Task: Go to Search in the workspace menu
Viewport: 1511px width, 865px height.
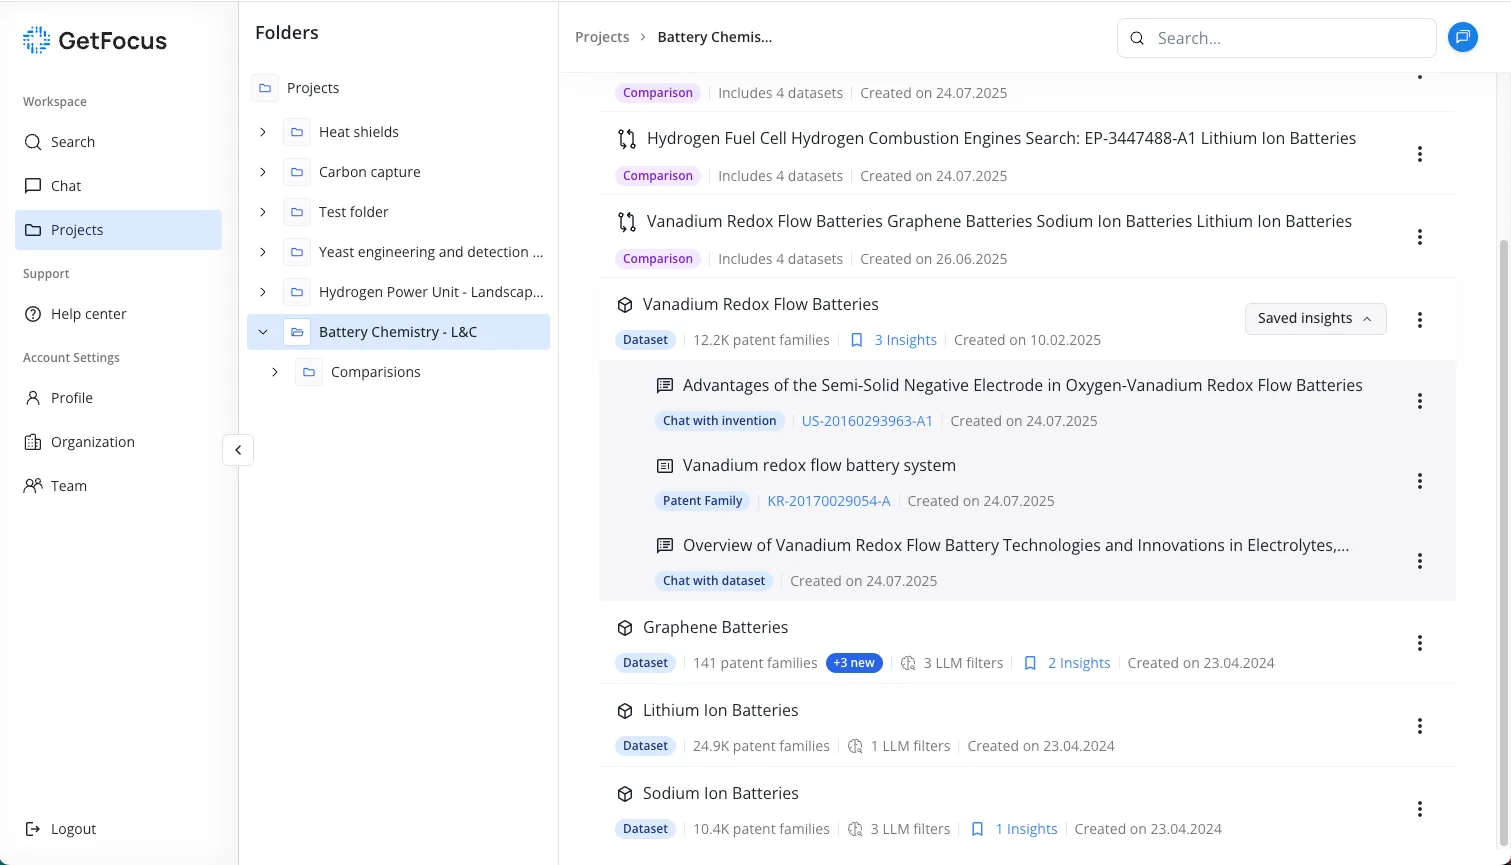Action: pyautogui.click(x=118, y=142)
